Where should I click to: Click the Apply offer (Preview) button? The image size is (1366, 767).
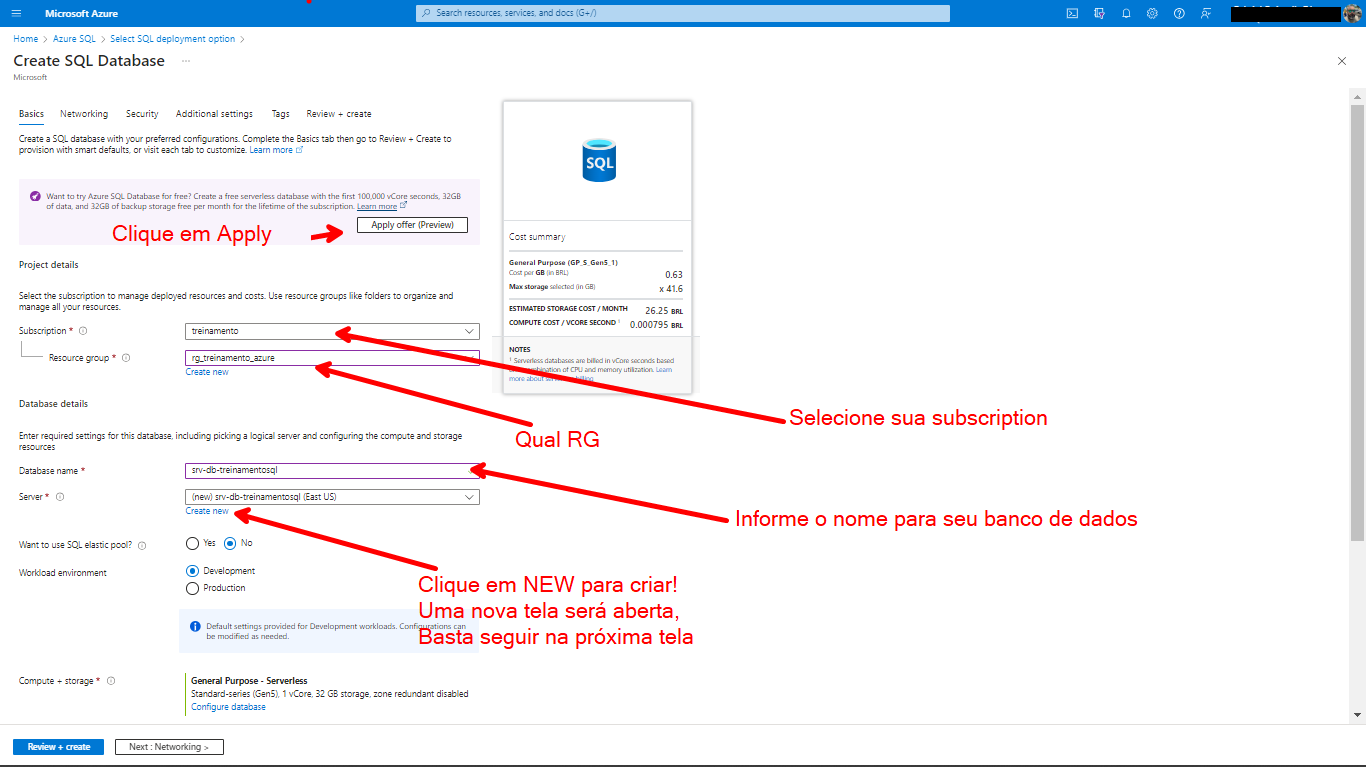[412, 224]
